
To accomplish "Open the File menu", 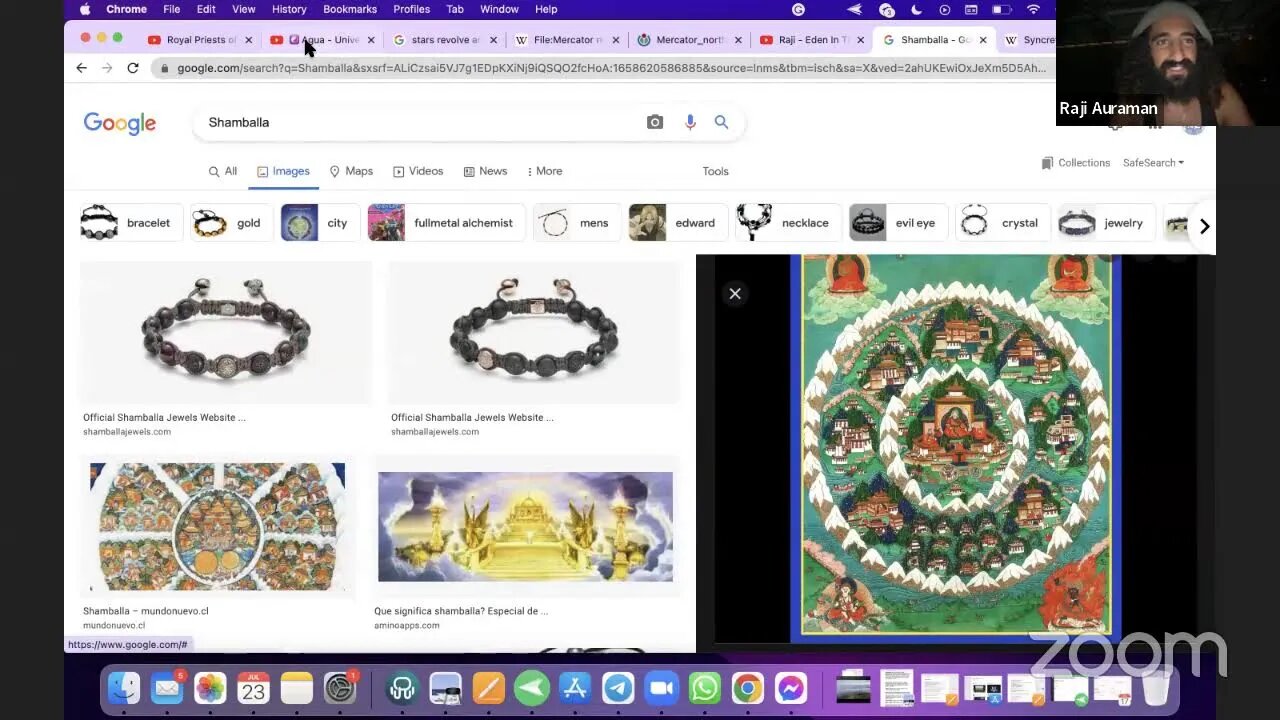I will pos(172,9).
